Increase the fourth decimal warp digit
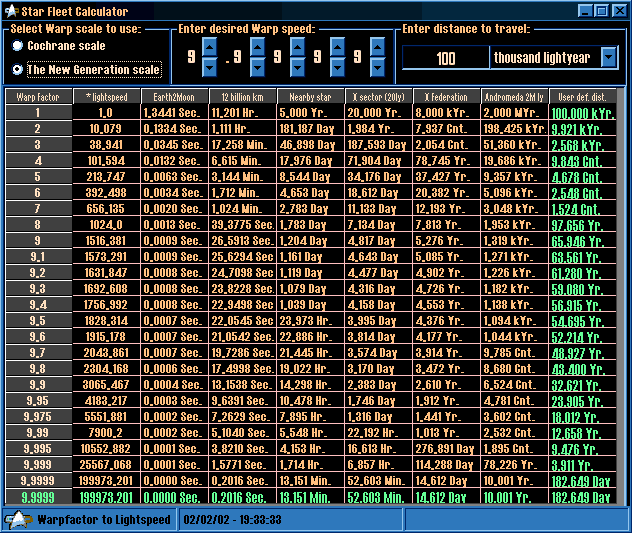 [378, 47]
